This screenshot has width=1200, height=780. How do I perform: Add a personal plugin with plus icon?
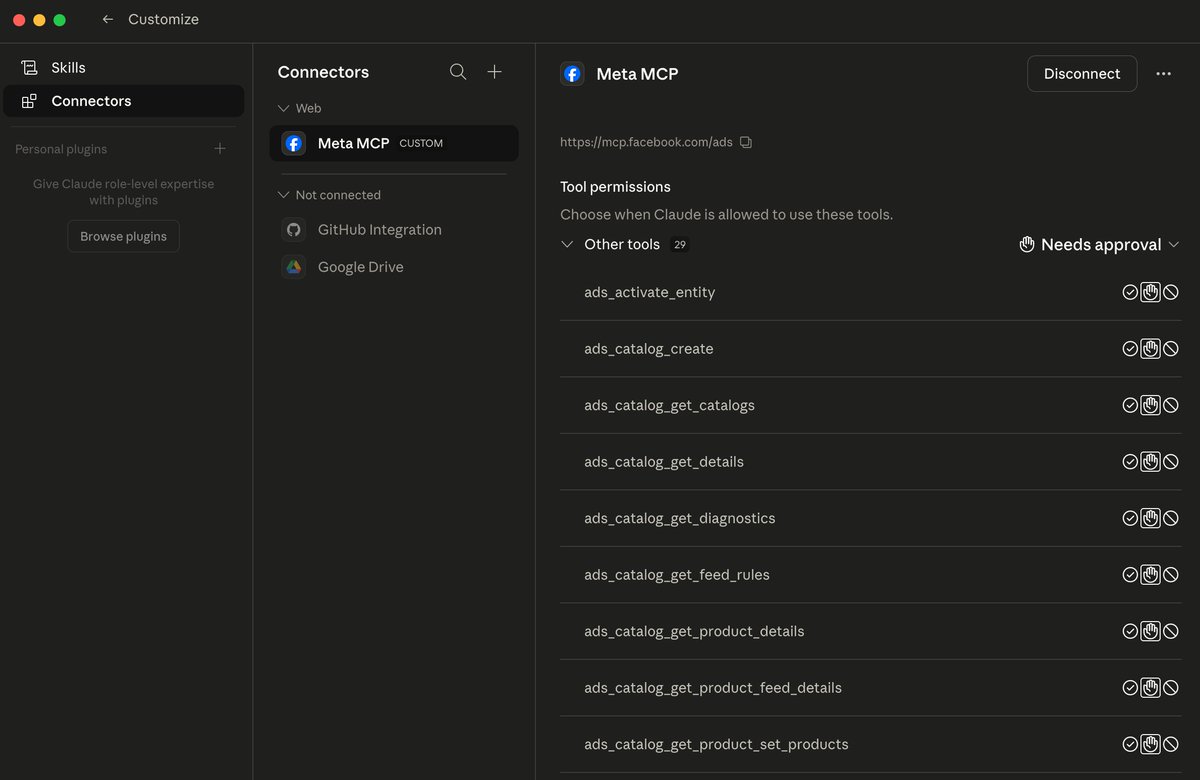pos(220,149)
